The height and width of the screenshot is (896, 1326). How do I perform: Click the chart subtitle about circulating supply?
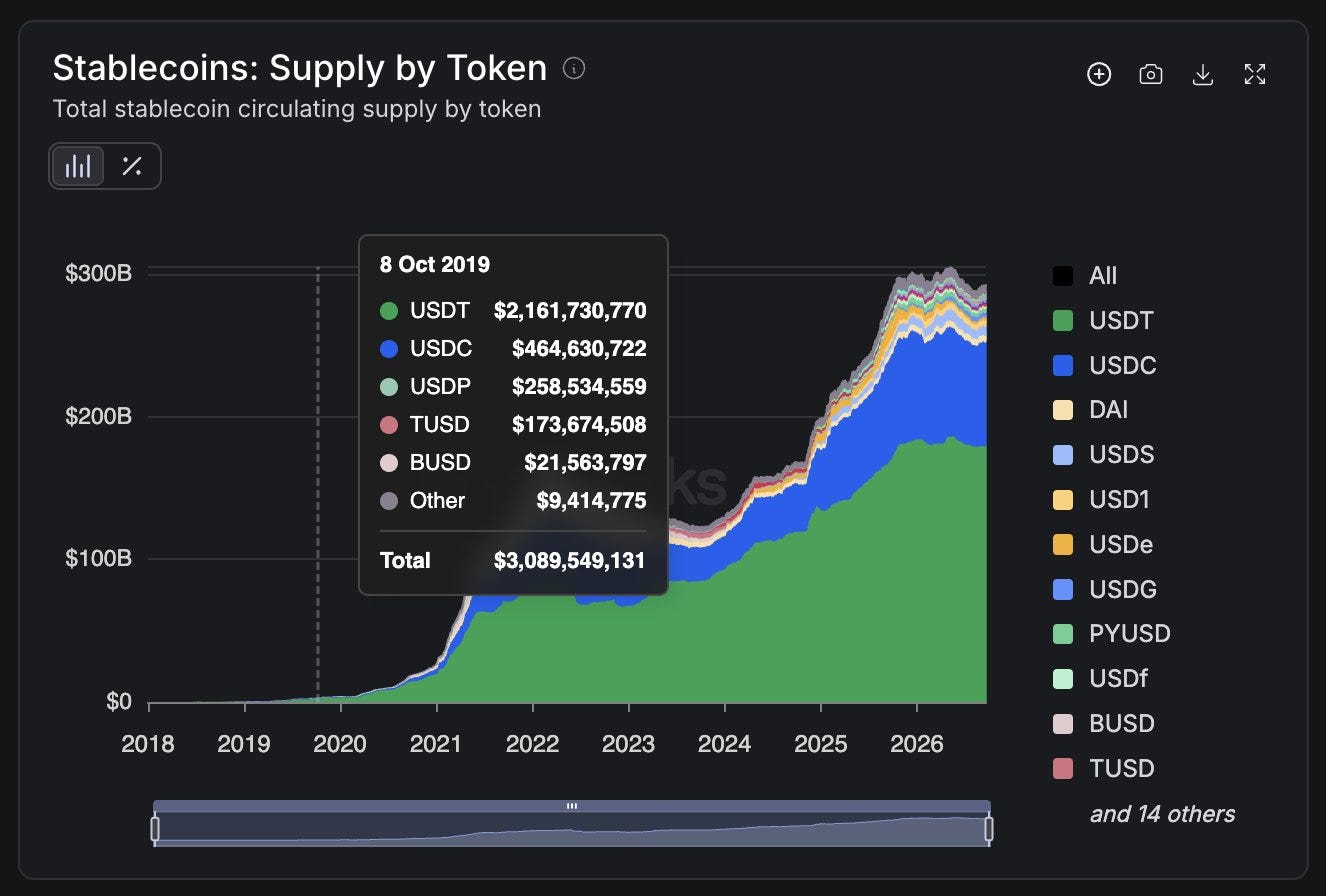click(297, 109)
